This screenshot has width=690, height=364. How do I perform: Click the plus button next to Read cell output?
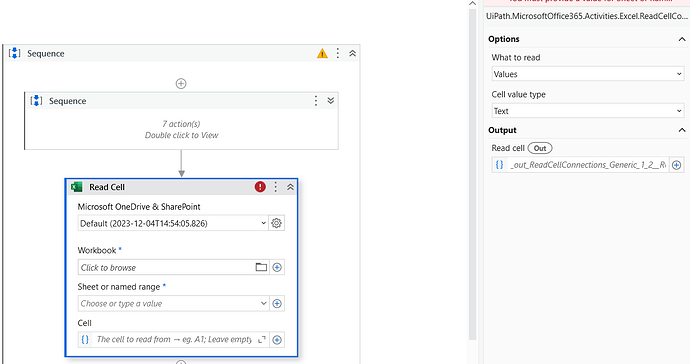point(676,165)
